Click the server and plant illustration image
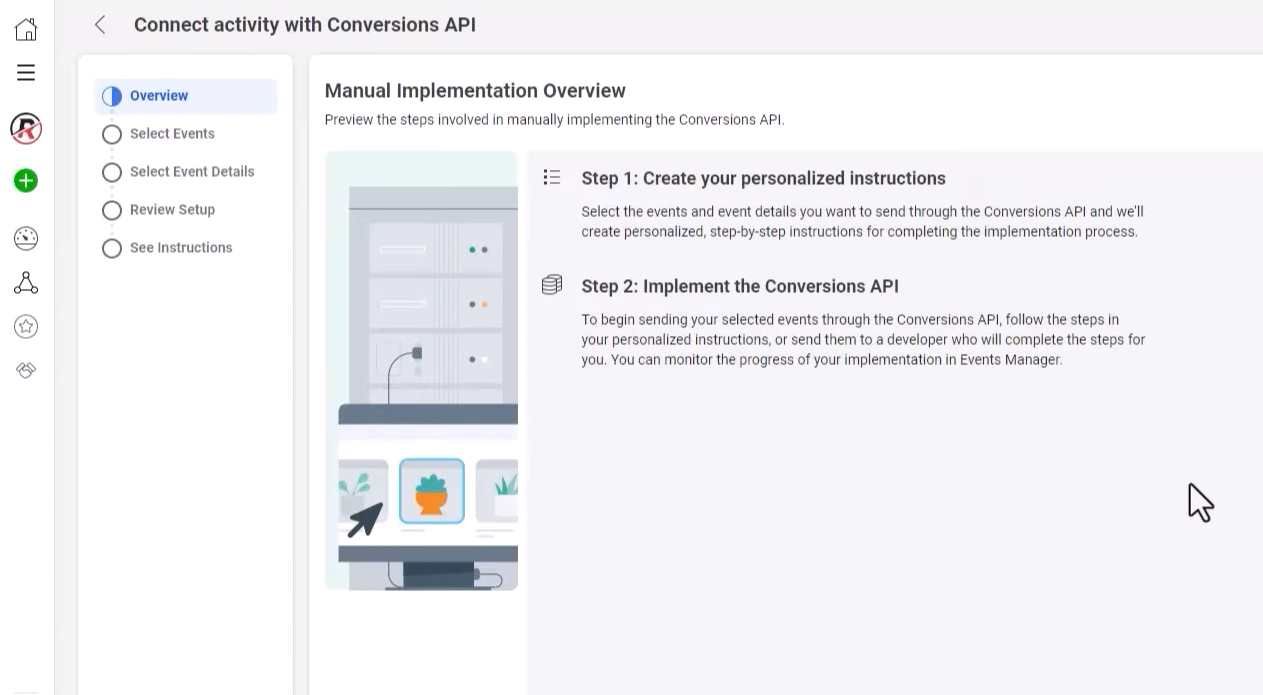 [422, 370]
